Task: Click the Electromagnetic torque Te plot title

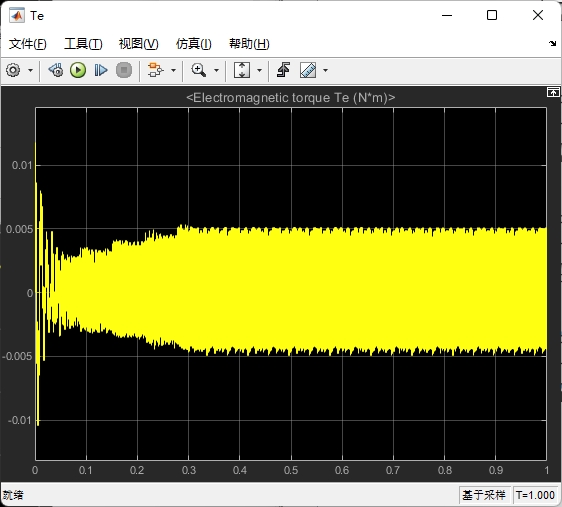Action: 291,97
